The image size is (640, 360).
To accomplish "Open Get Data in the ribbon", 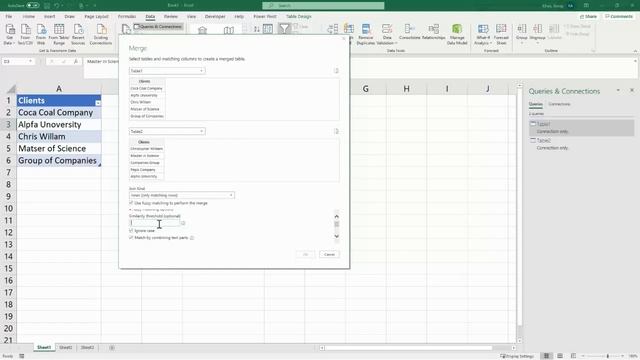I will [x=9, y=34].
